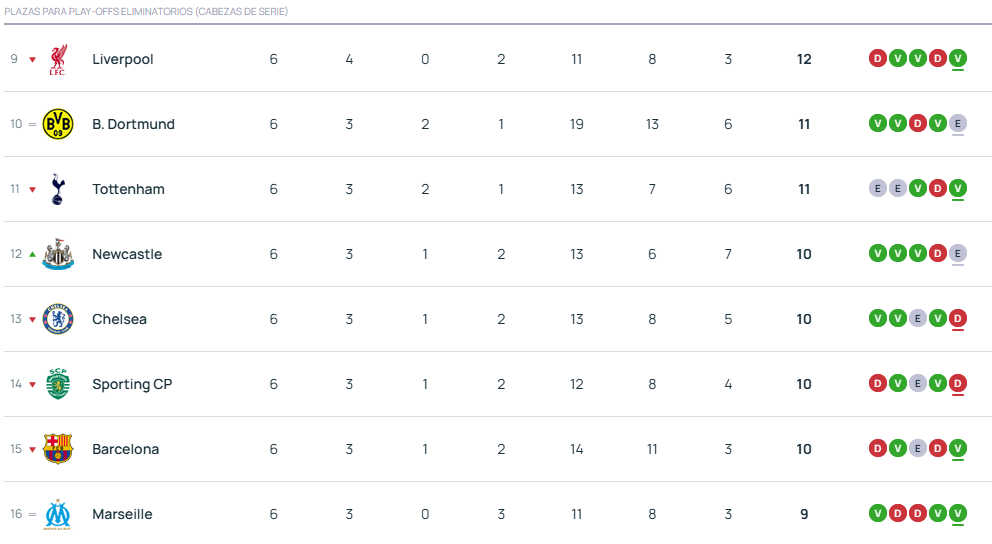The height and width of the screenshot is (544, 992).
Task: Go to the Newcastle team page
Action: point(126,254)
